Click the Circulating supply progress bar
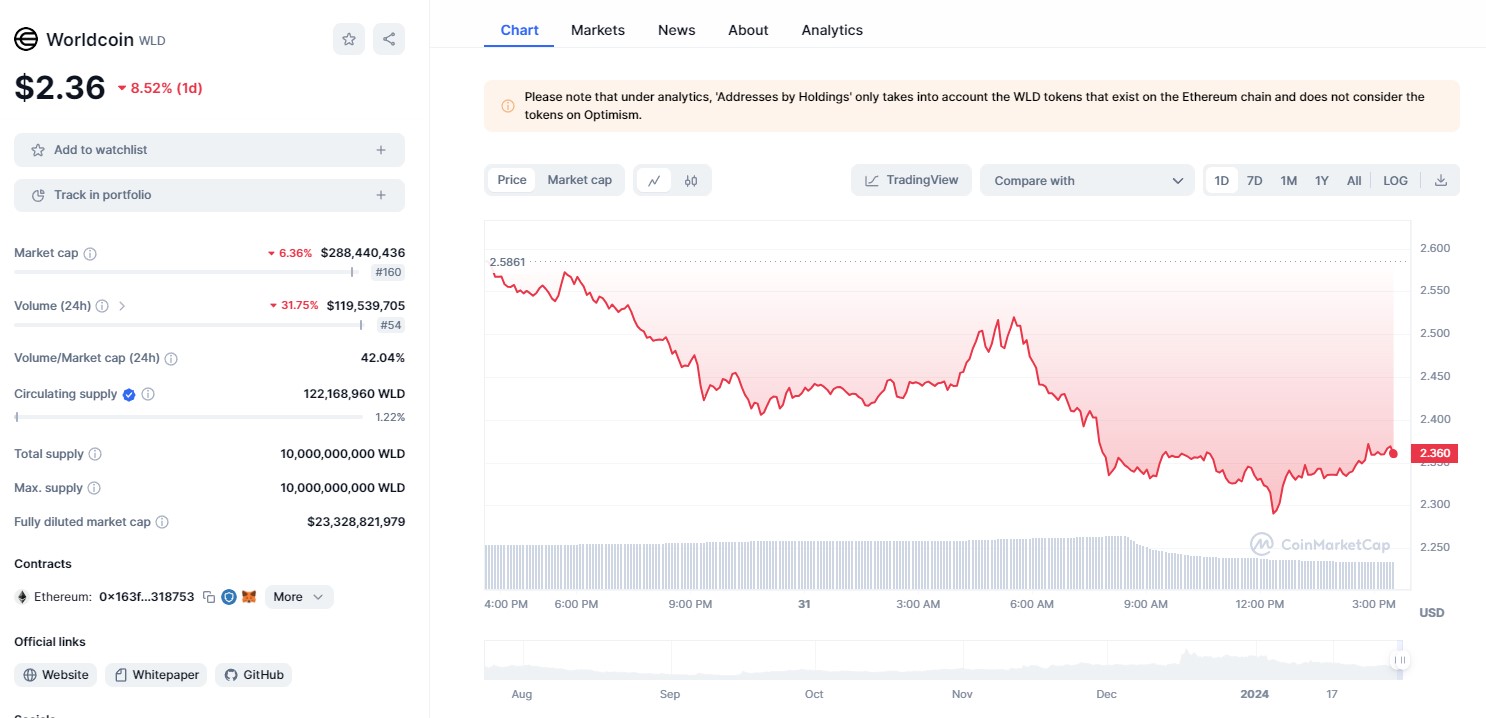This screenshot has width=1486, height=718. pos(189,417)
